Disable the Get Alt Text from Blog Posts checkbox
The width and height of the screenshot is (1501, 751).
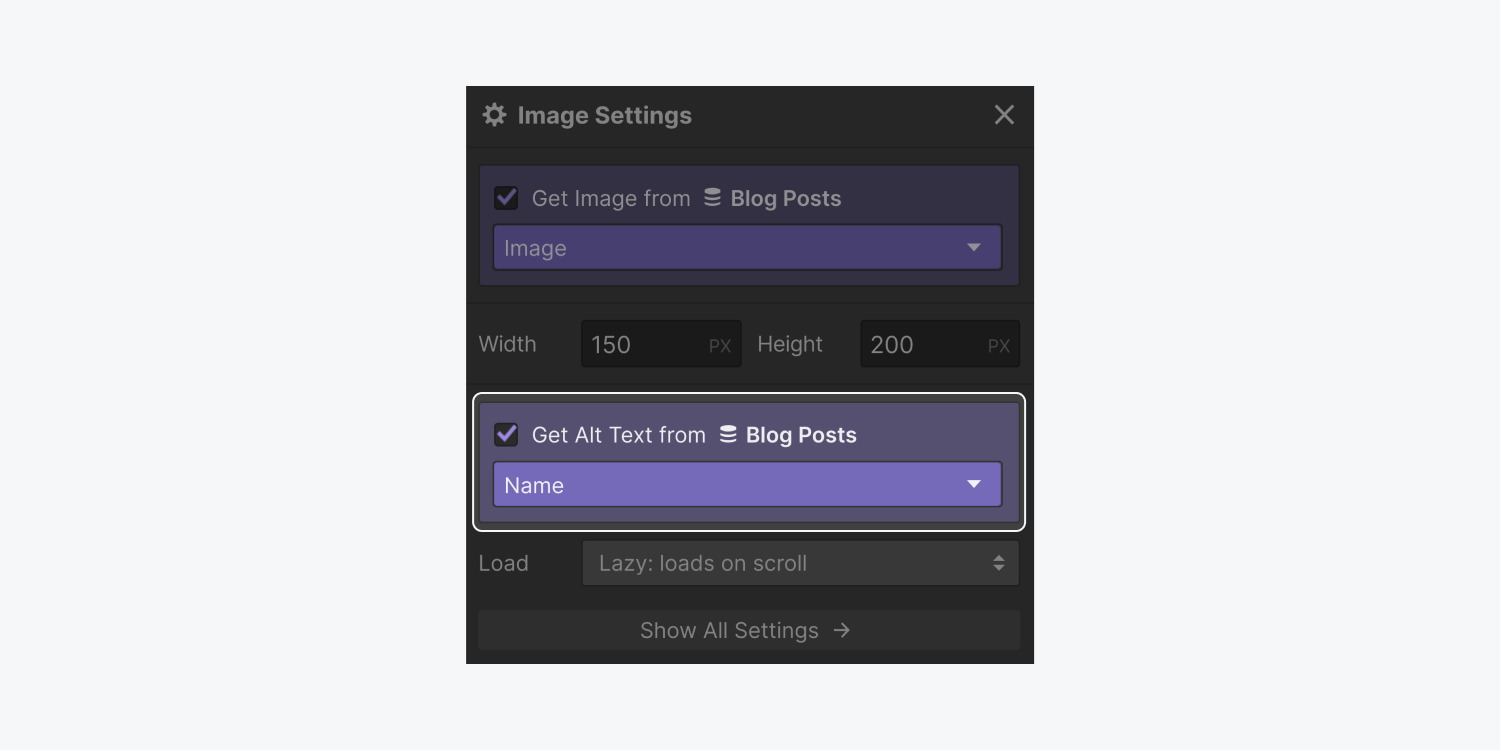(506, 434)
